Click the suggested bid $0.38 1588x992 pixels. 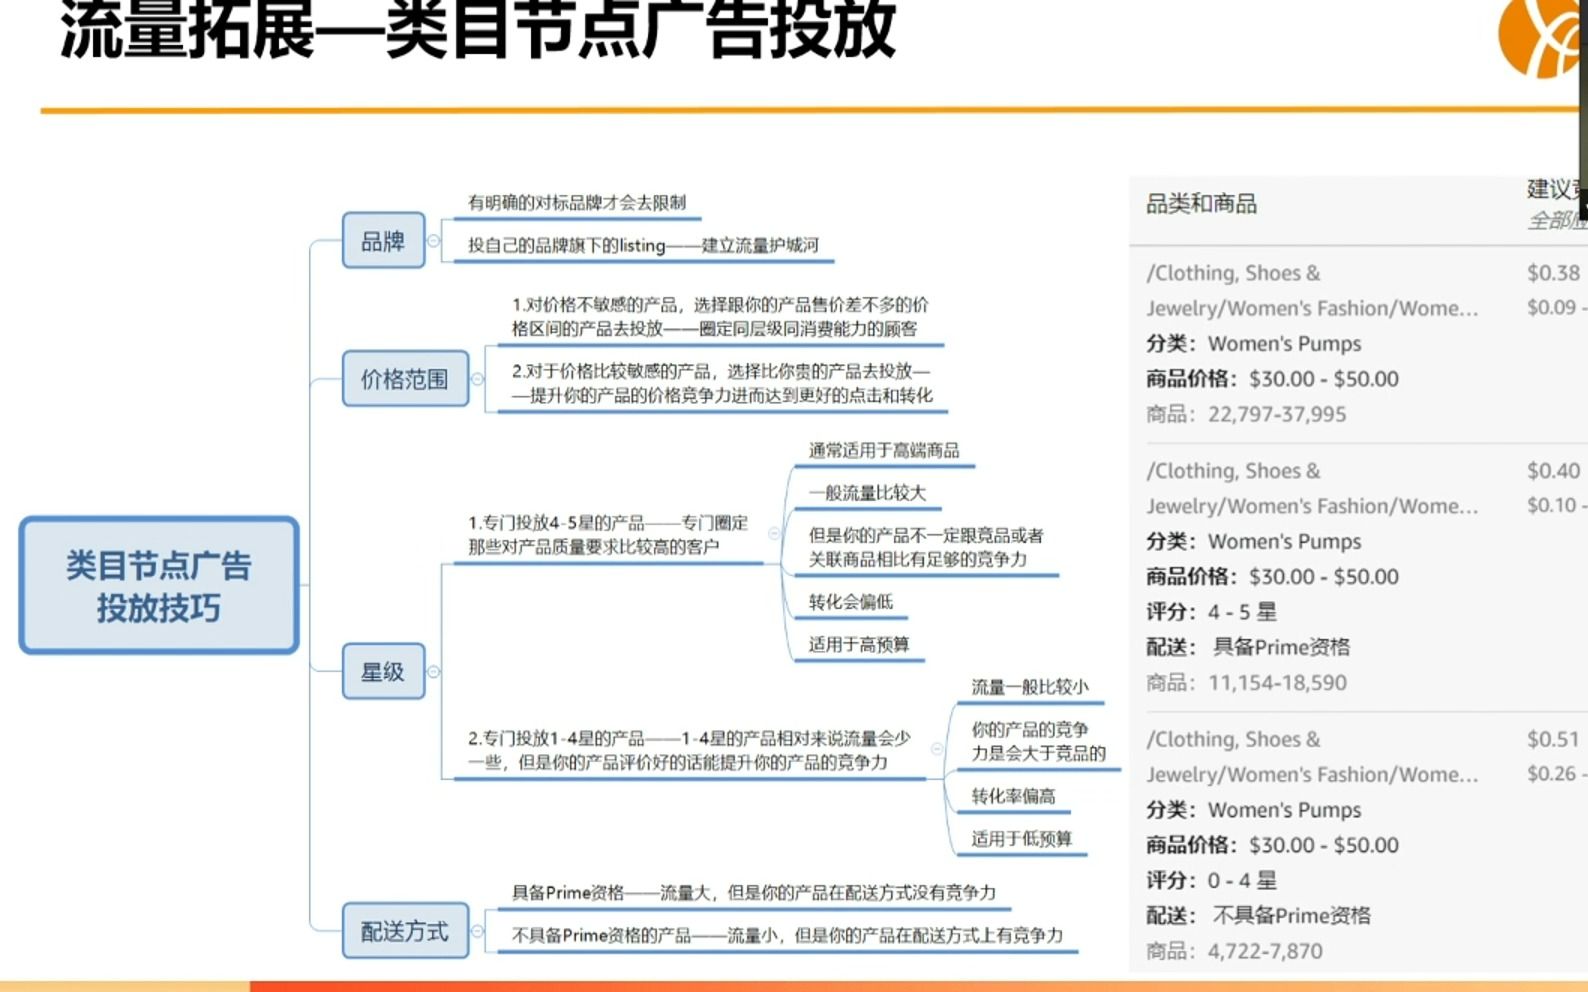click(1553, 273)
